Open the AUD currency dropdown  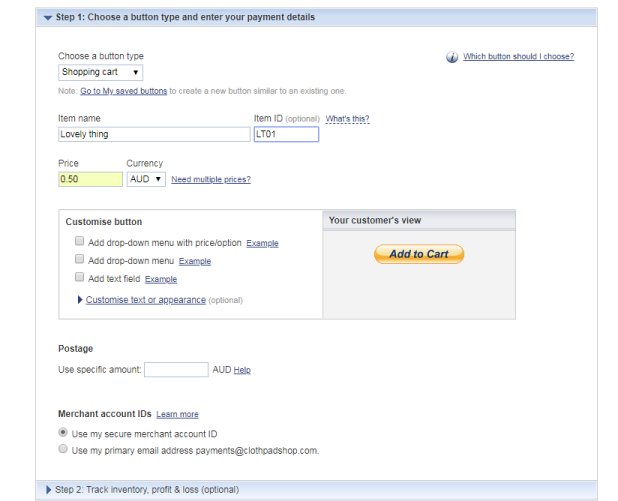(146, 179)
